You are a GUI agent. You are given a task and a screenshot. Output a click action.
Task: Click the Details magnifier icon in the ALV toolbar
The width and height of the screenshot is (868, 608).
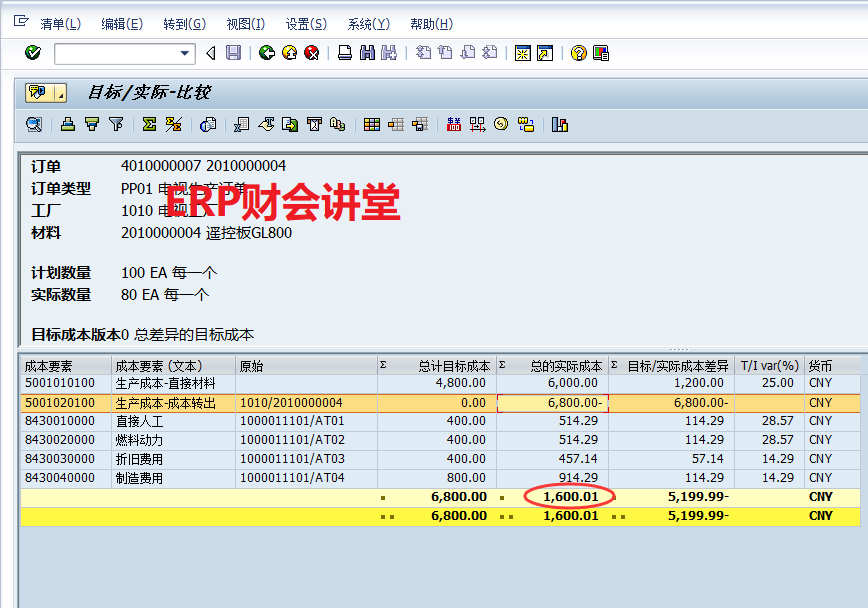tap(34, 124)
